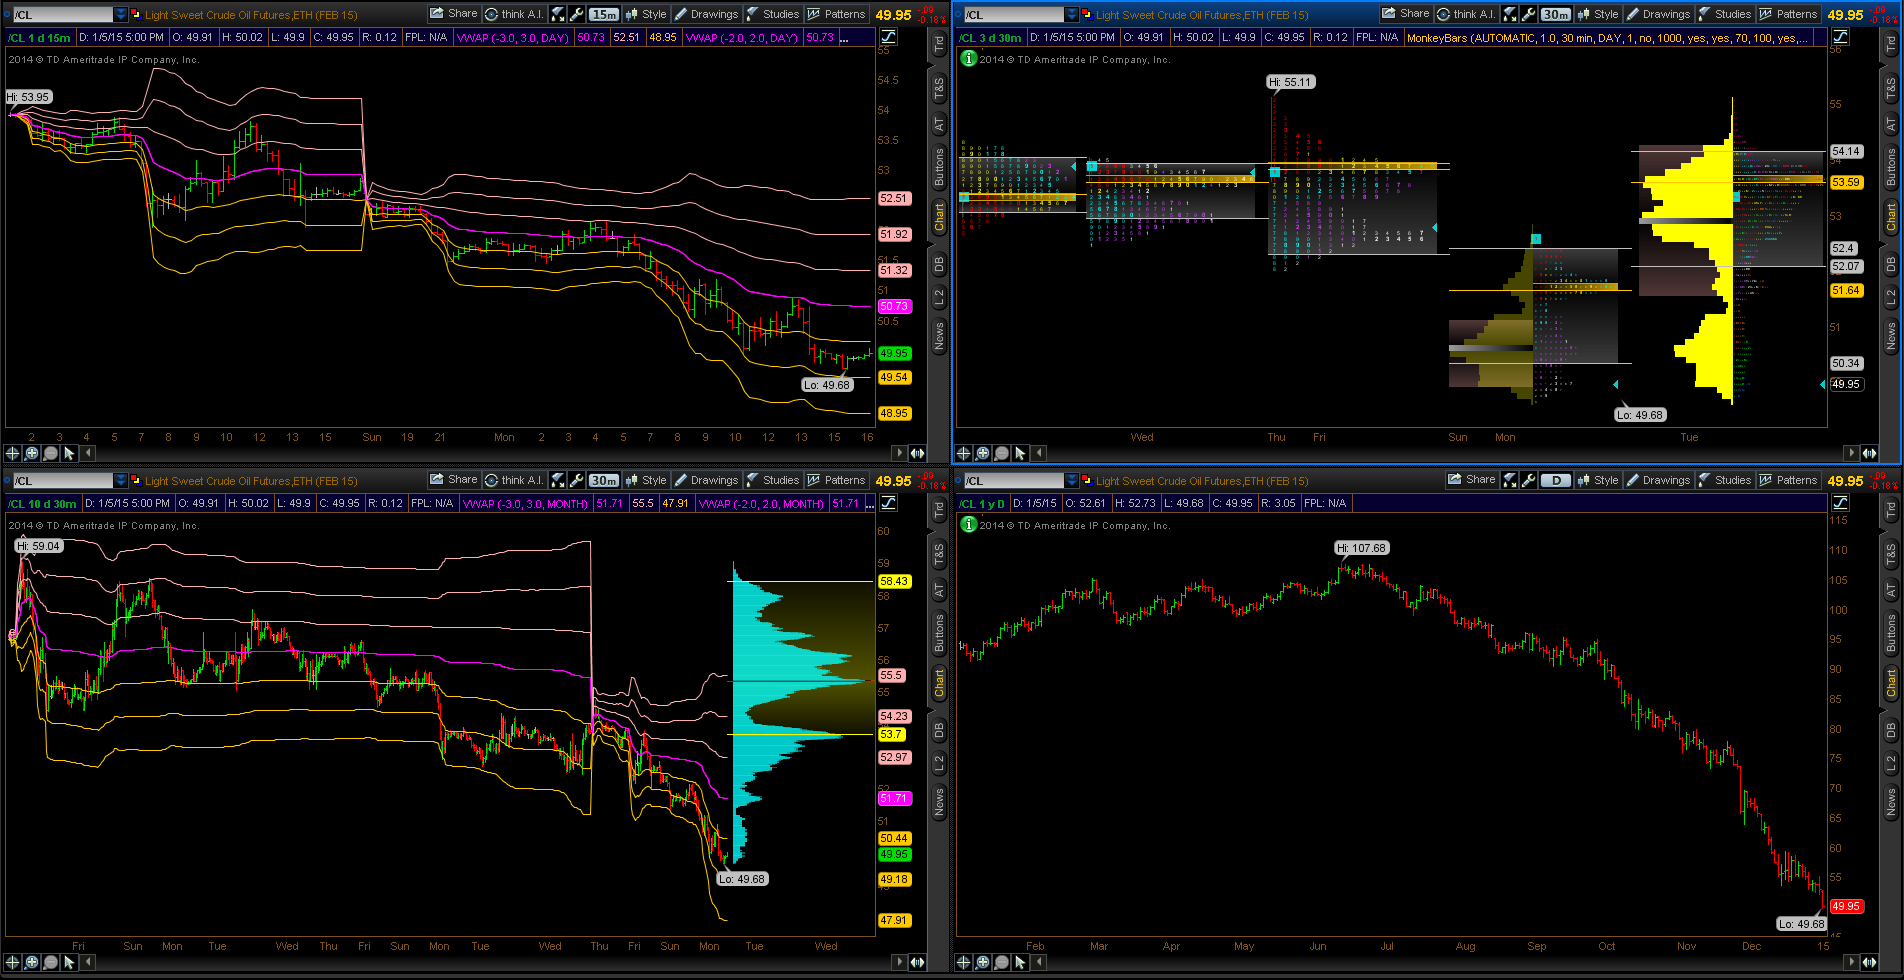The width and height of the screenshot is (1904, 980).
Task: Open chart settings wrench in the 1 y D chart
Action: coord(1529,480)
